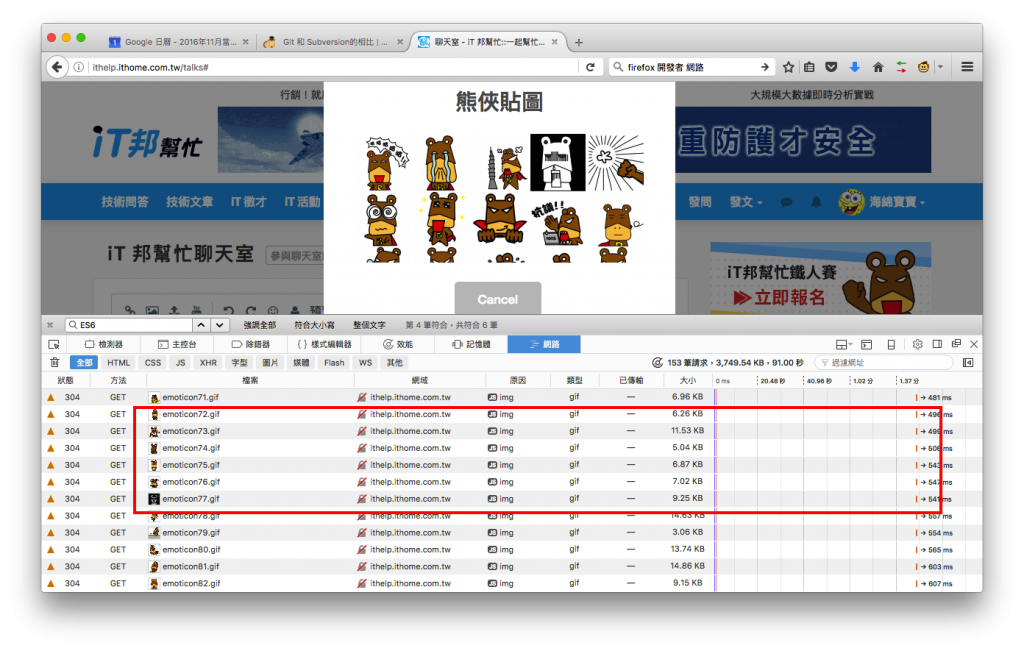Filter requests by CSS
Image resolution: width=1024 pixels, height=651 pixels.
tap(153, 362)
